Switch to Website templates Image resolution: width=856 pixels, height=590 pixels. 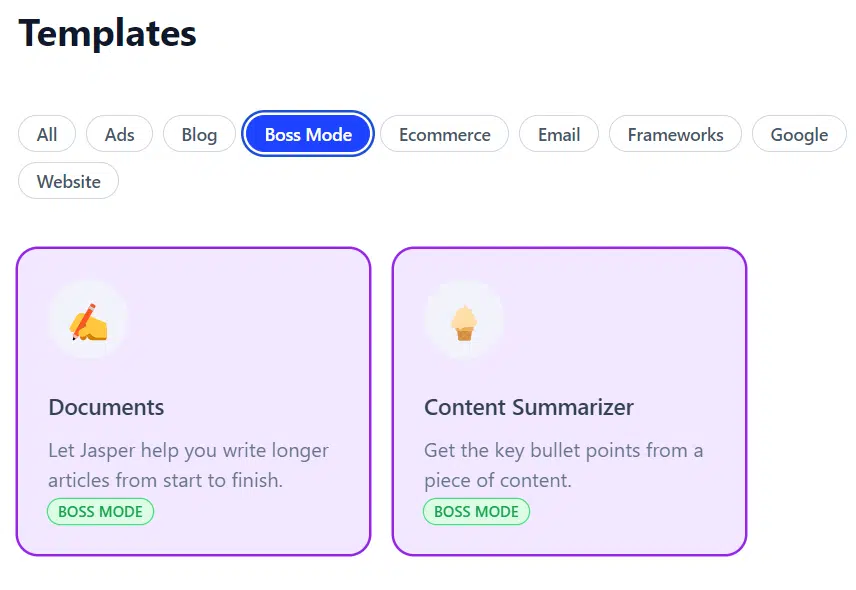[68, 181]
